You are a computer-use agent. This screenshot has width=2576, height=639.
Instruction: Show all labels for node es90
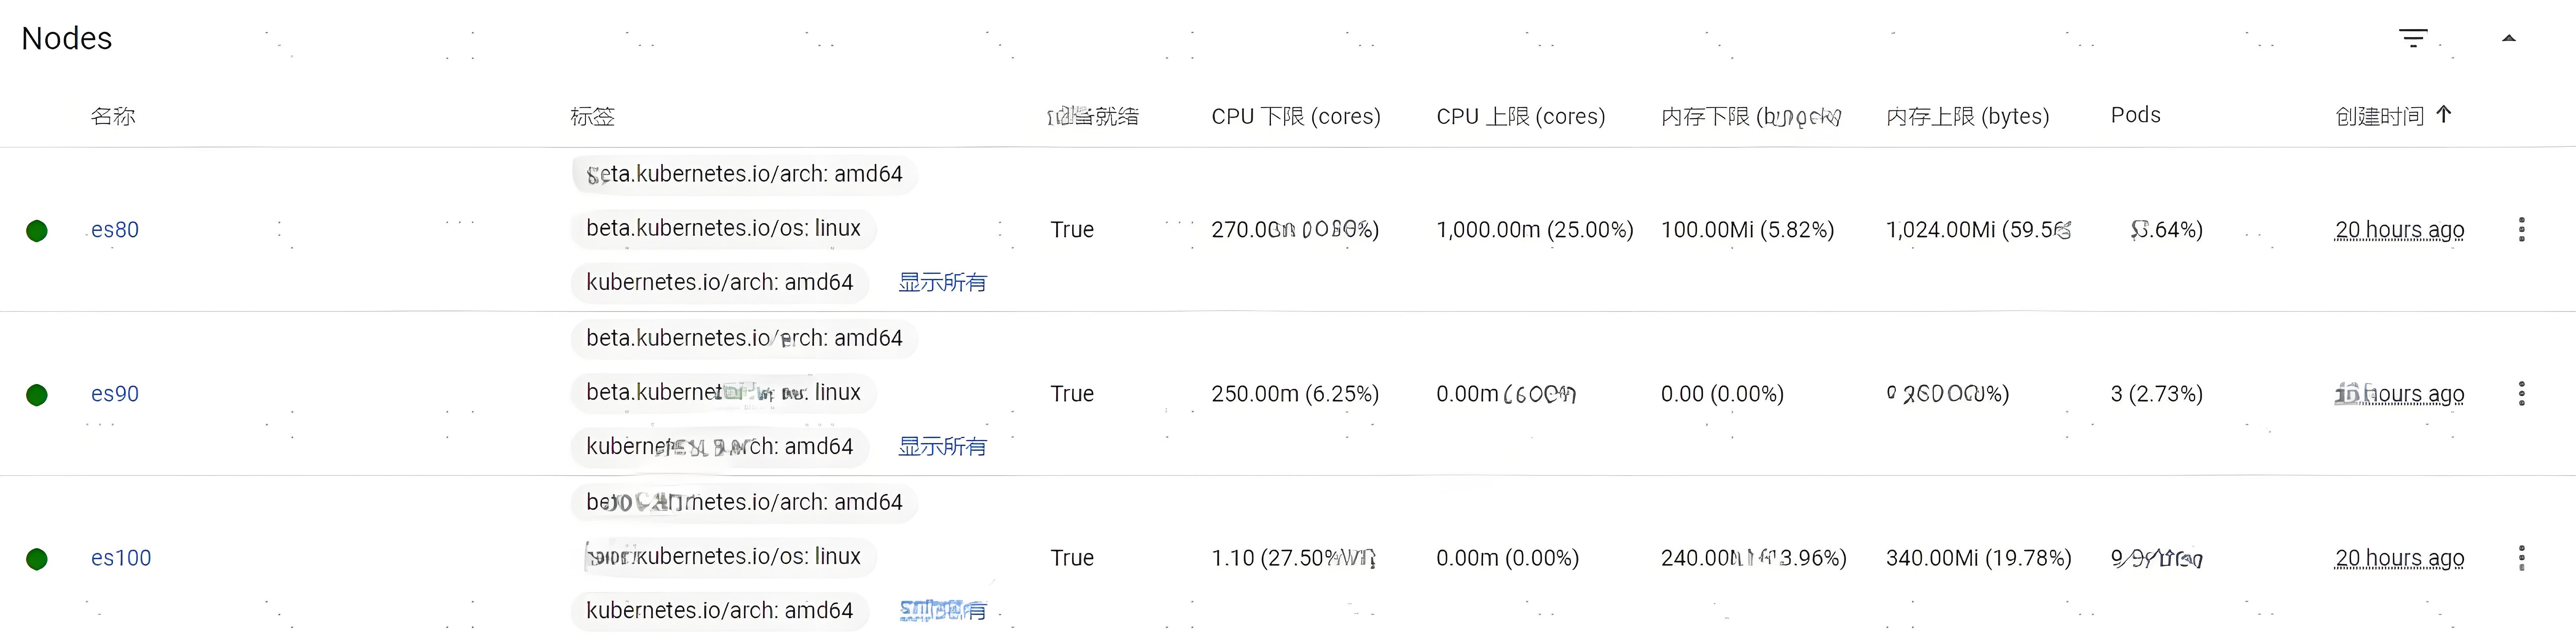coord(942,447)
